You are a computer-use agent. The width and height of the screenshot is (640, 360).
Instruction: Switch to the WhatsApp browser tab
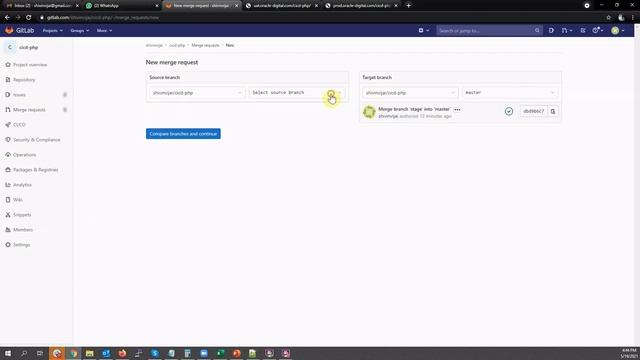click(122, 6)
